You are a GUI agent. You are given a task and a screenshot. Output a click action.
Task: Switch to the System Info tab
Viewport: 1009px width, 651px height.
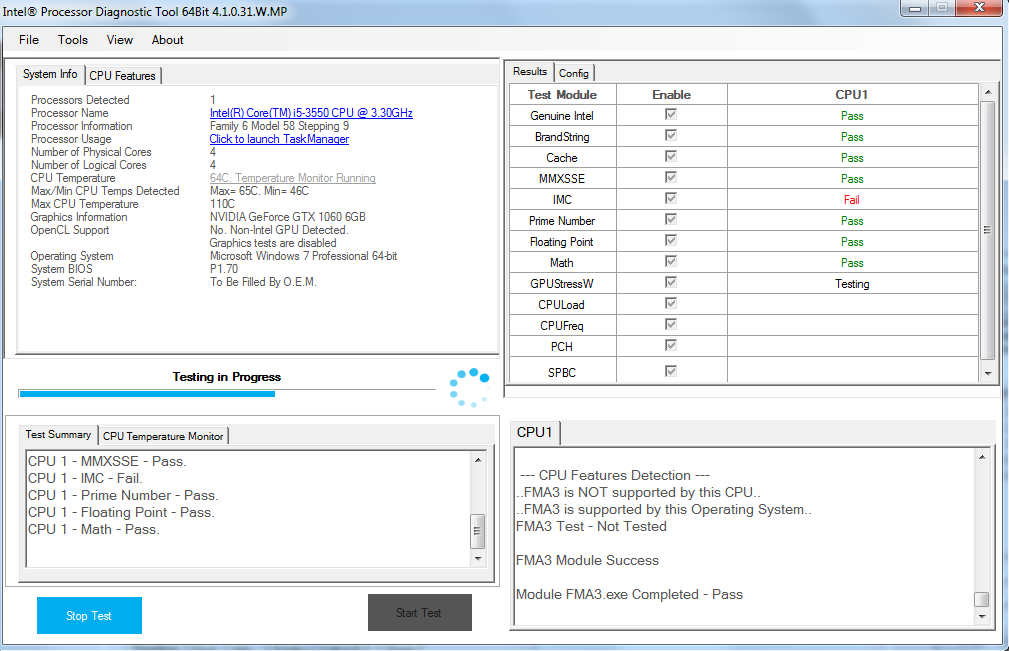click(x=50, y=74)
